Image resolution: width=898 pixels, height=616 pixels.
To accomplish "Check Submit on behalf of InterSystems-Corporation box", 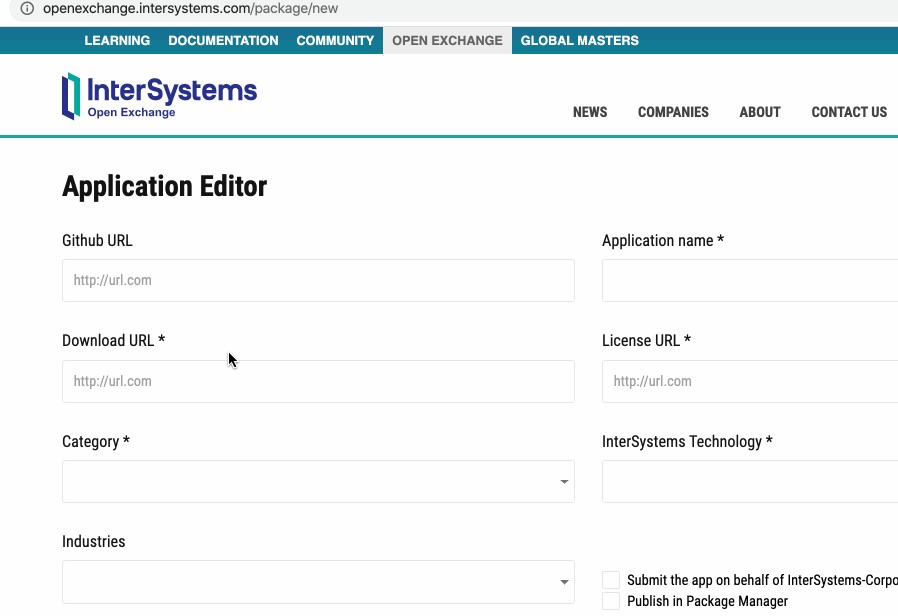I will pos(611,580).
